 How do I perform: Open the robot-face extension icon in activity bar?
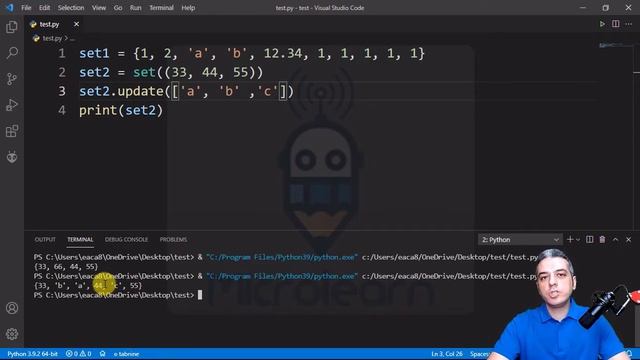pyautogui.click(x=12, y=157)
